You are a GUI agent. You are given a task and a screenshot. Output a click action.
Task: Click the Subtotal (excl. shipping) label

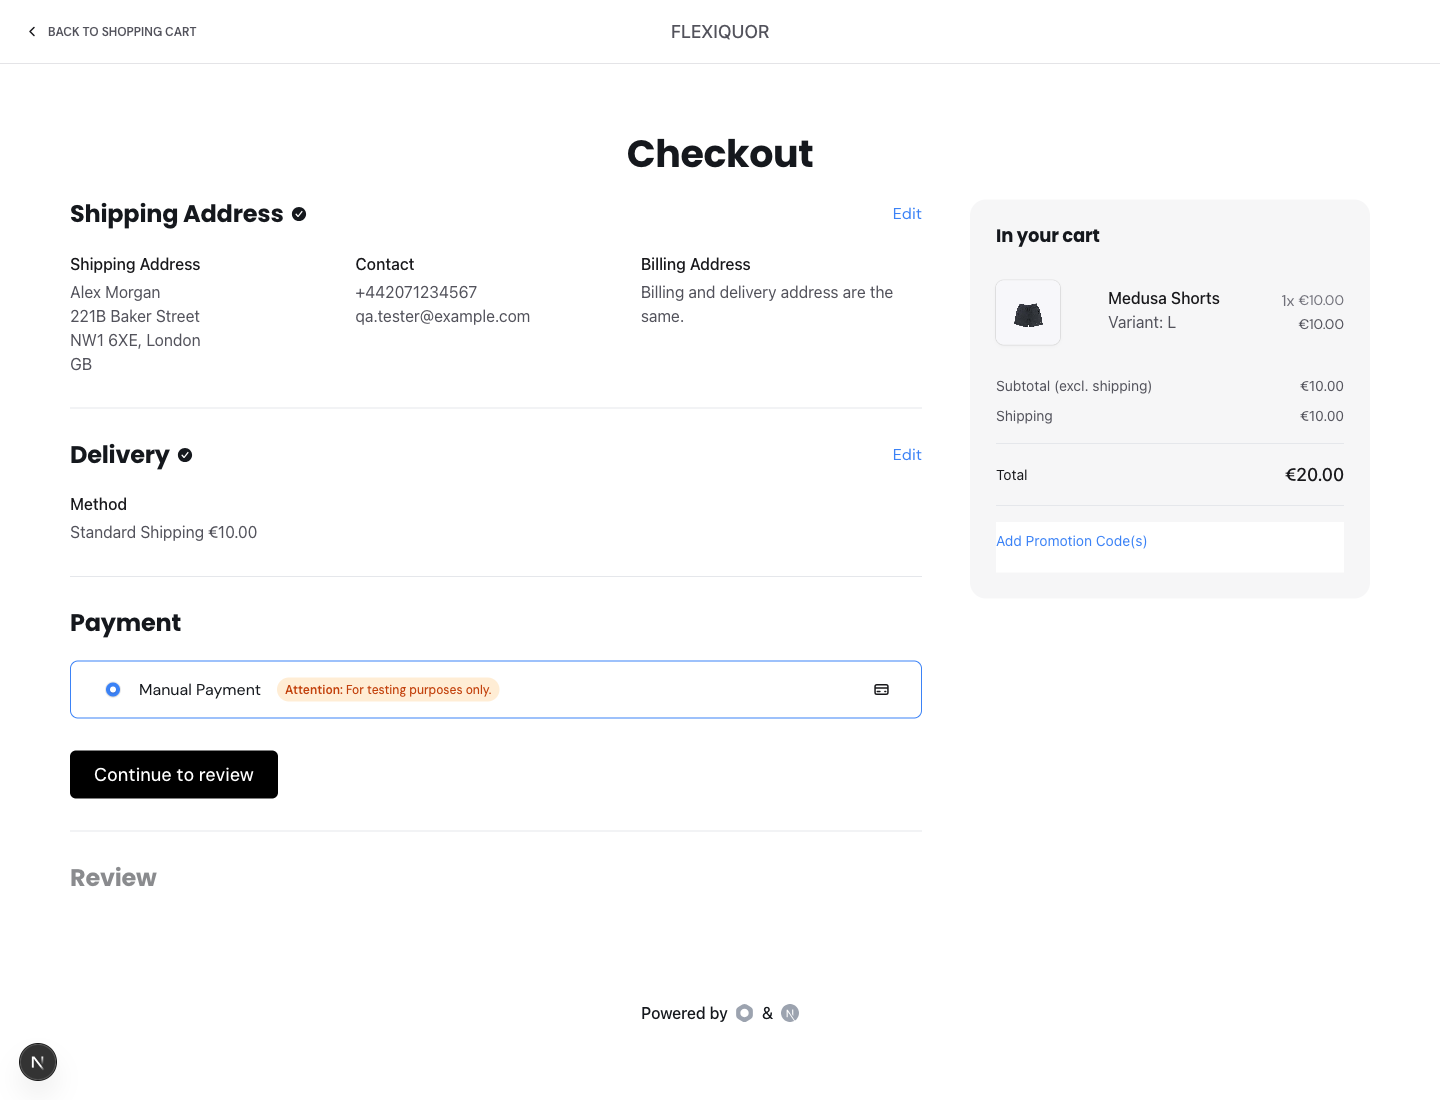coord(1074,386)
